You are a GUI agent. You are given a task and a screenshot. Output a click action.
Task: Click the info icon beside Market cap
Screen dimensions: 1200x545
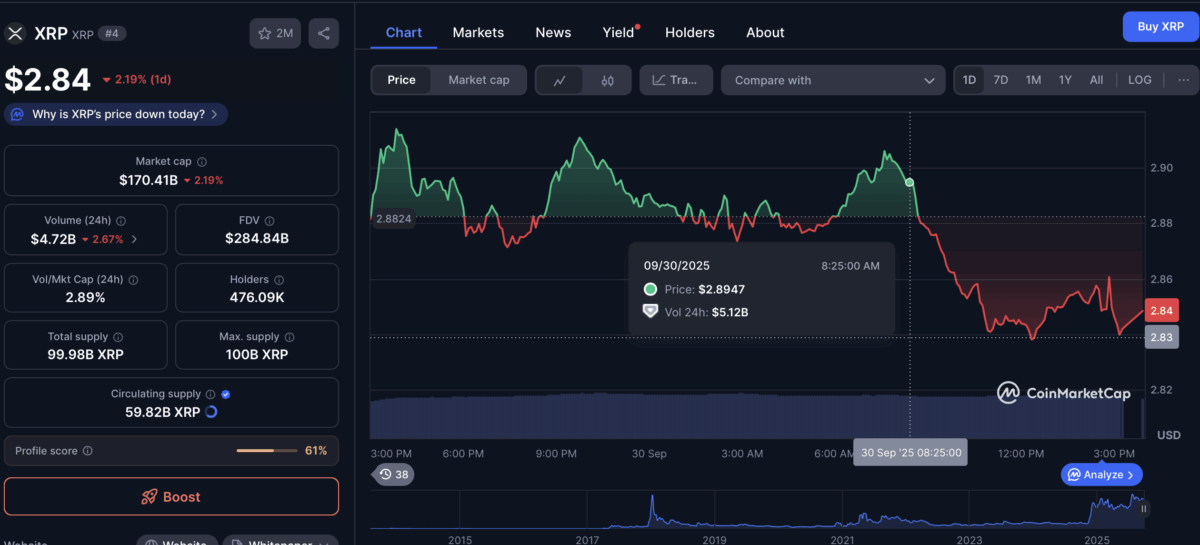(x=202, y=162)
